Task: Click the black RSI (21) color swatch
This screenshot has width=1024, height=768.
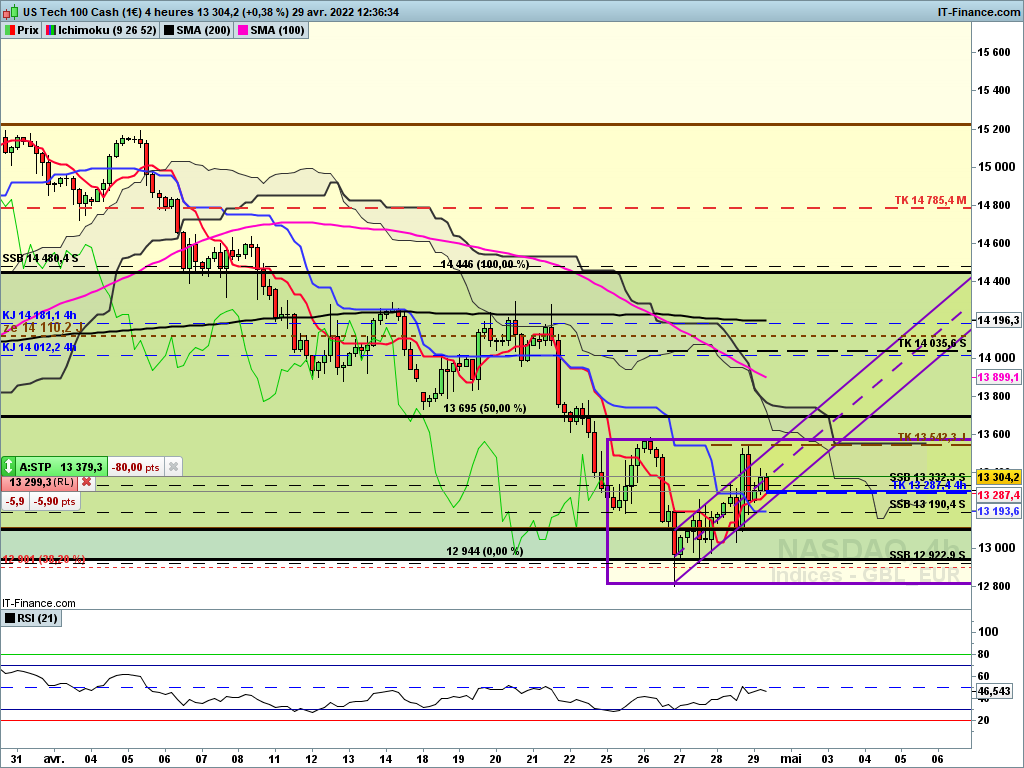Action: click(10, 618)
